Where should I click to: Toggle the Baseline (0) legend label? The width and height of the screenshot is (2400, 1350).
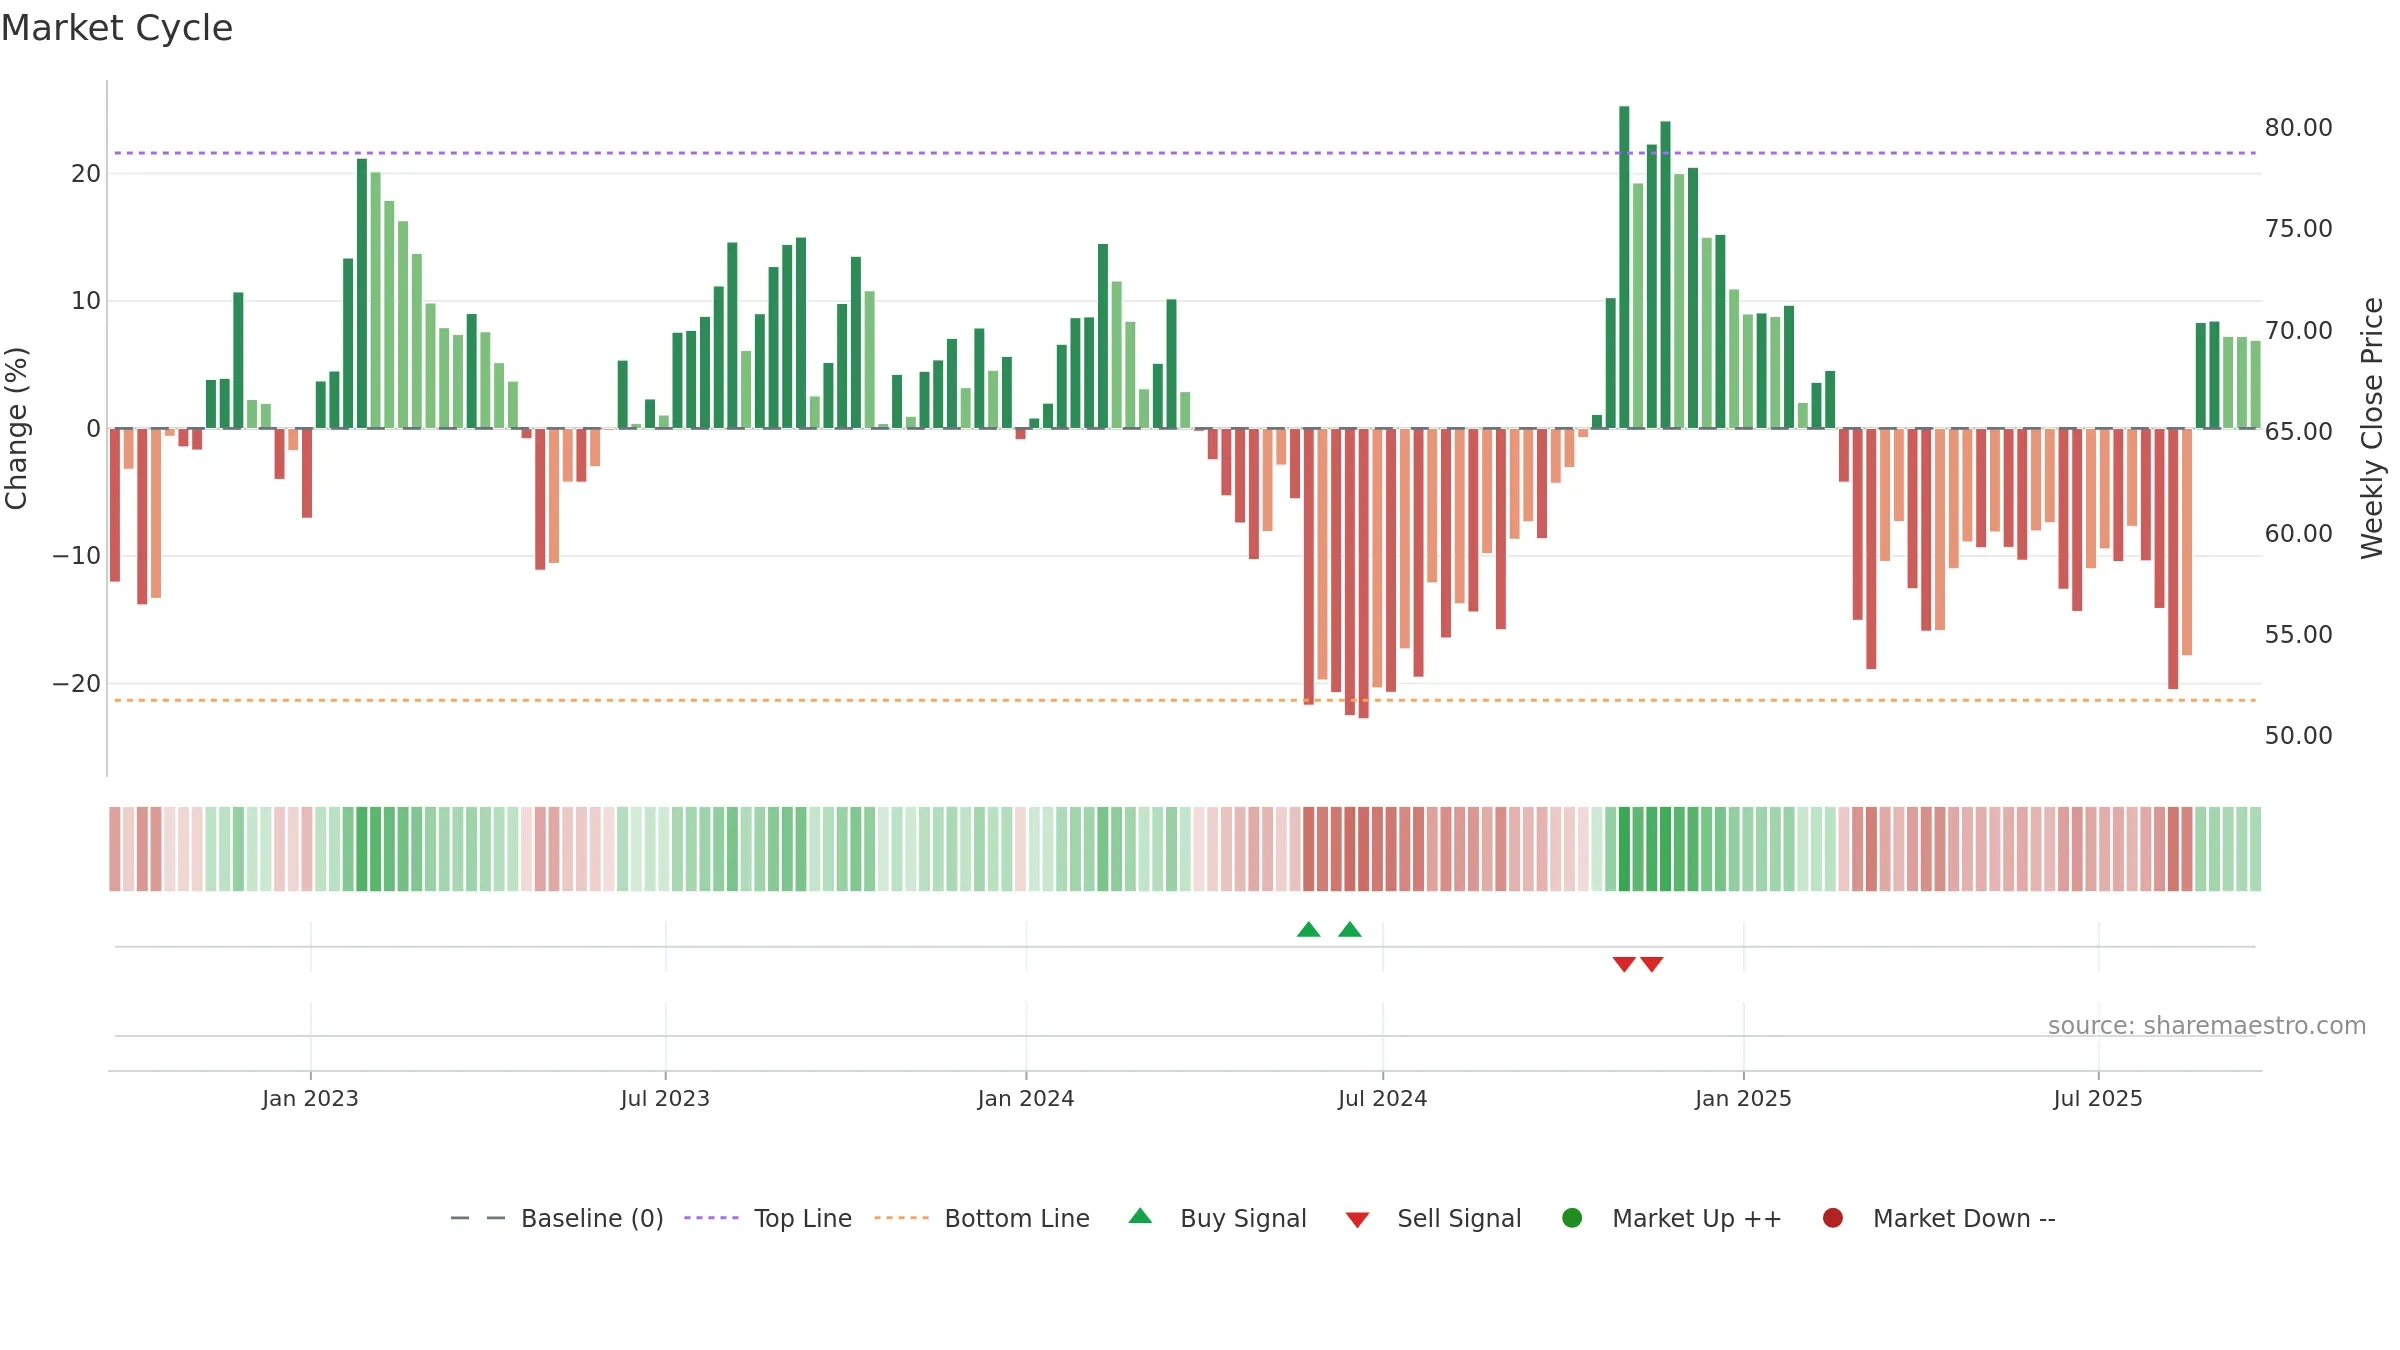tap(592, 1219)
